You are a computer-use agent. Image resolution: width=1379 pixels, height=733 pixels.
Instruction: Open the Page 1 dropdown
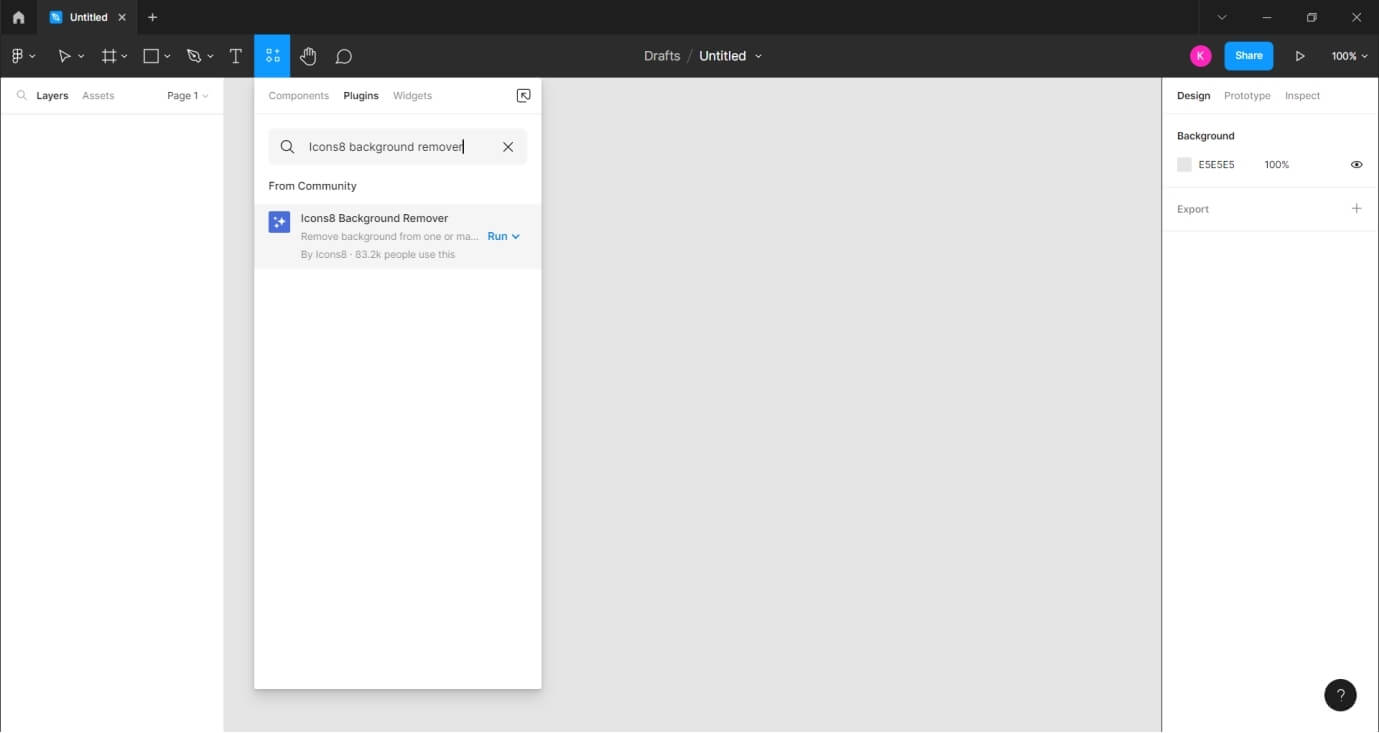(188, 96)
